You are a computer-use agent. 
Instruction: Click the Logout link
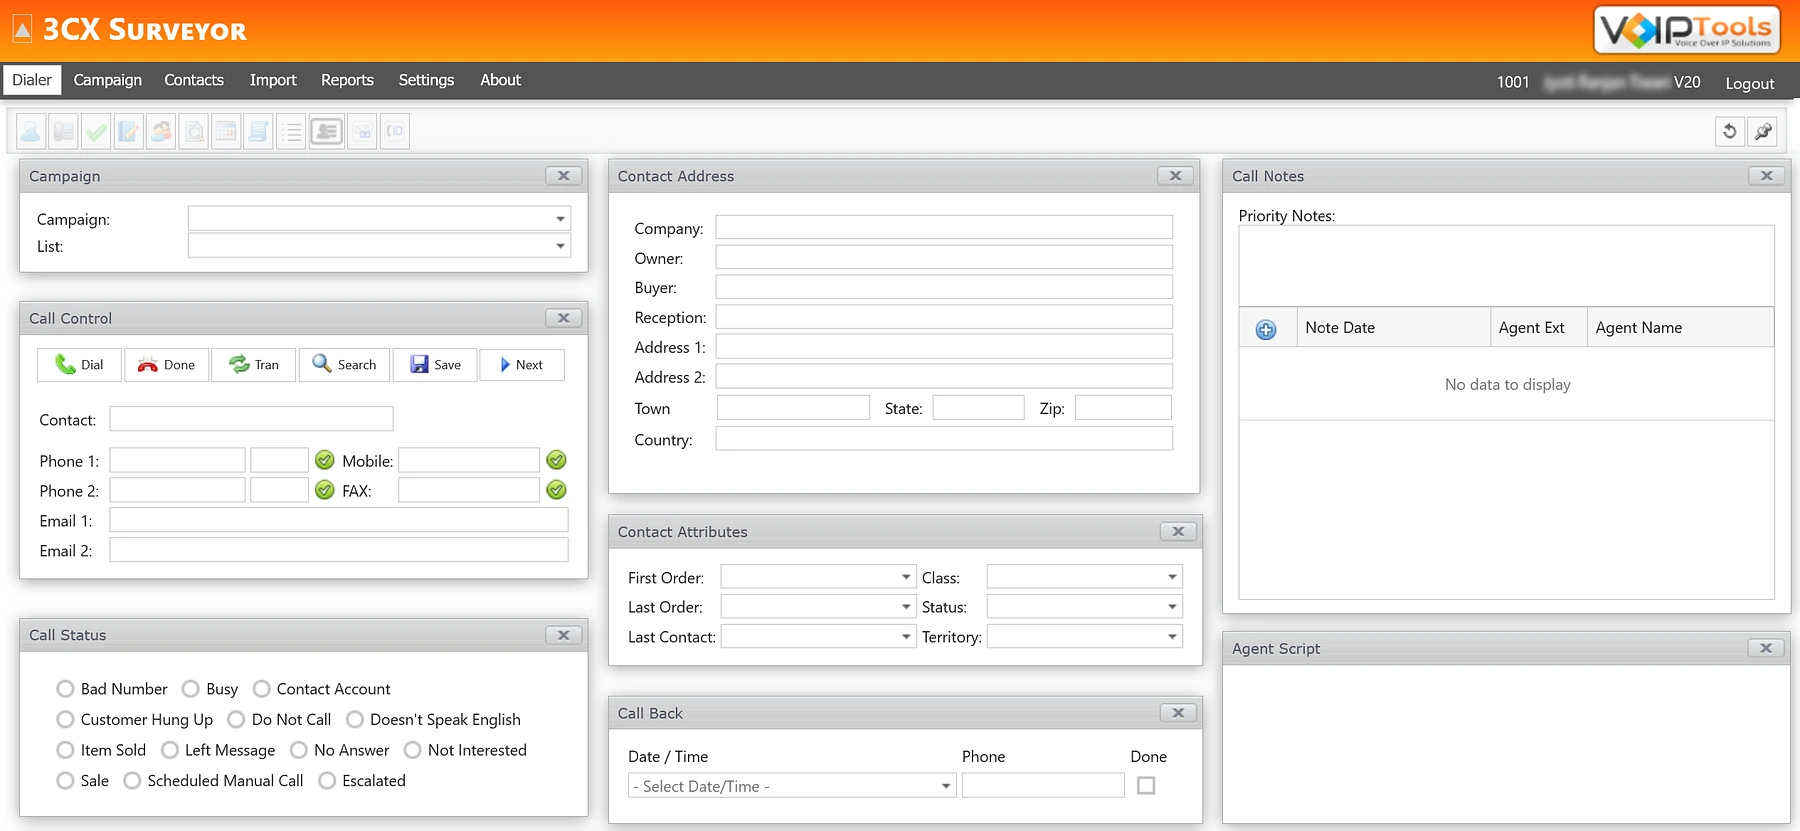(1750, 84)
